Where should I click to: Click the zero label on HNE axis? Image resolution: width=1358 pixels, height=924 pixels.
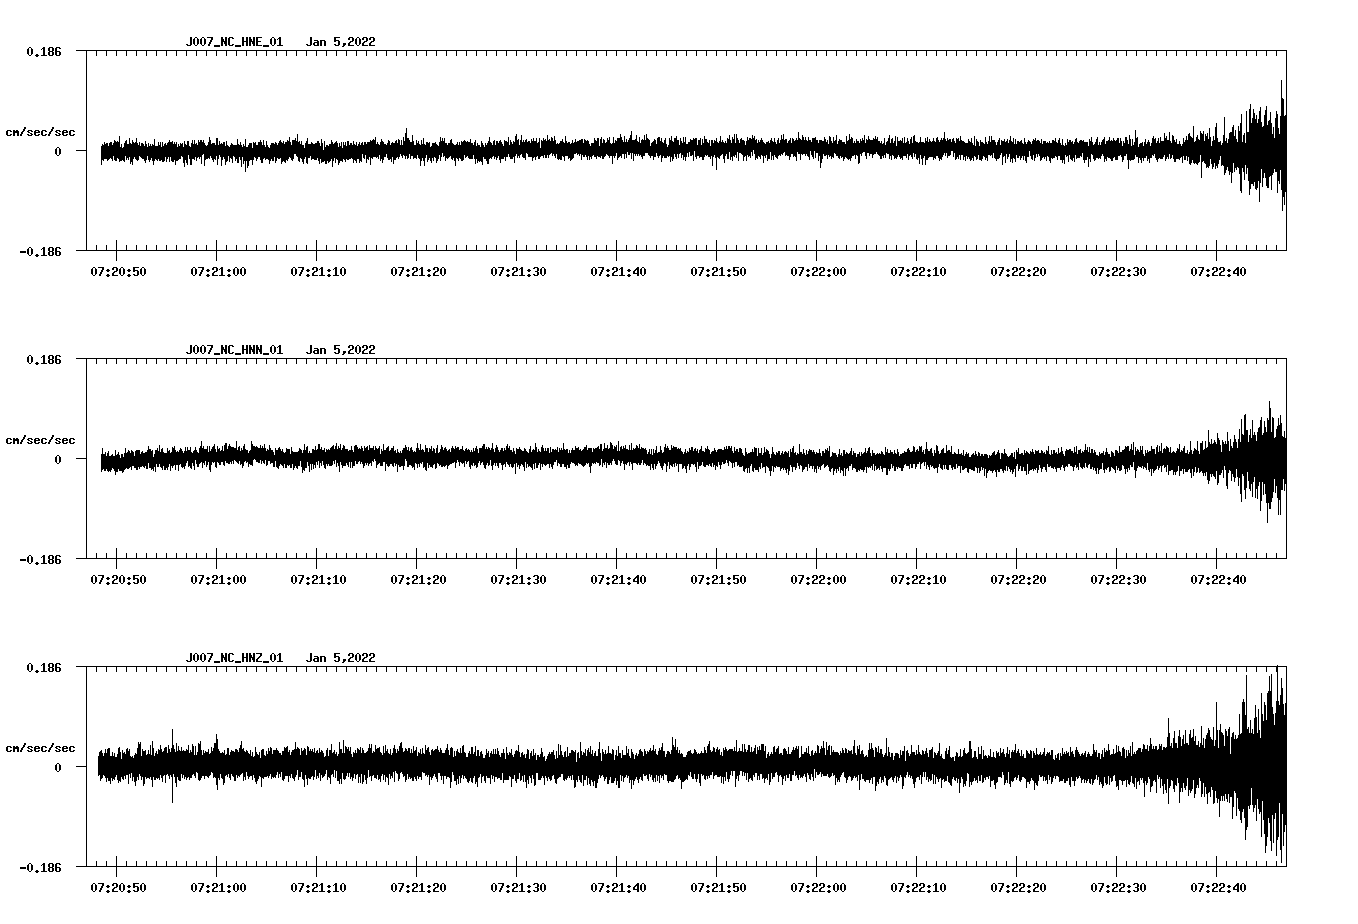[58, 151]
